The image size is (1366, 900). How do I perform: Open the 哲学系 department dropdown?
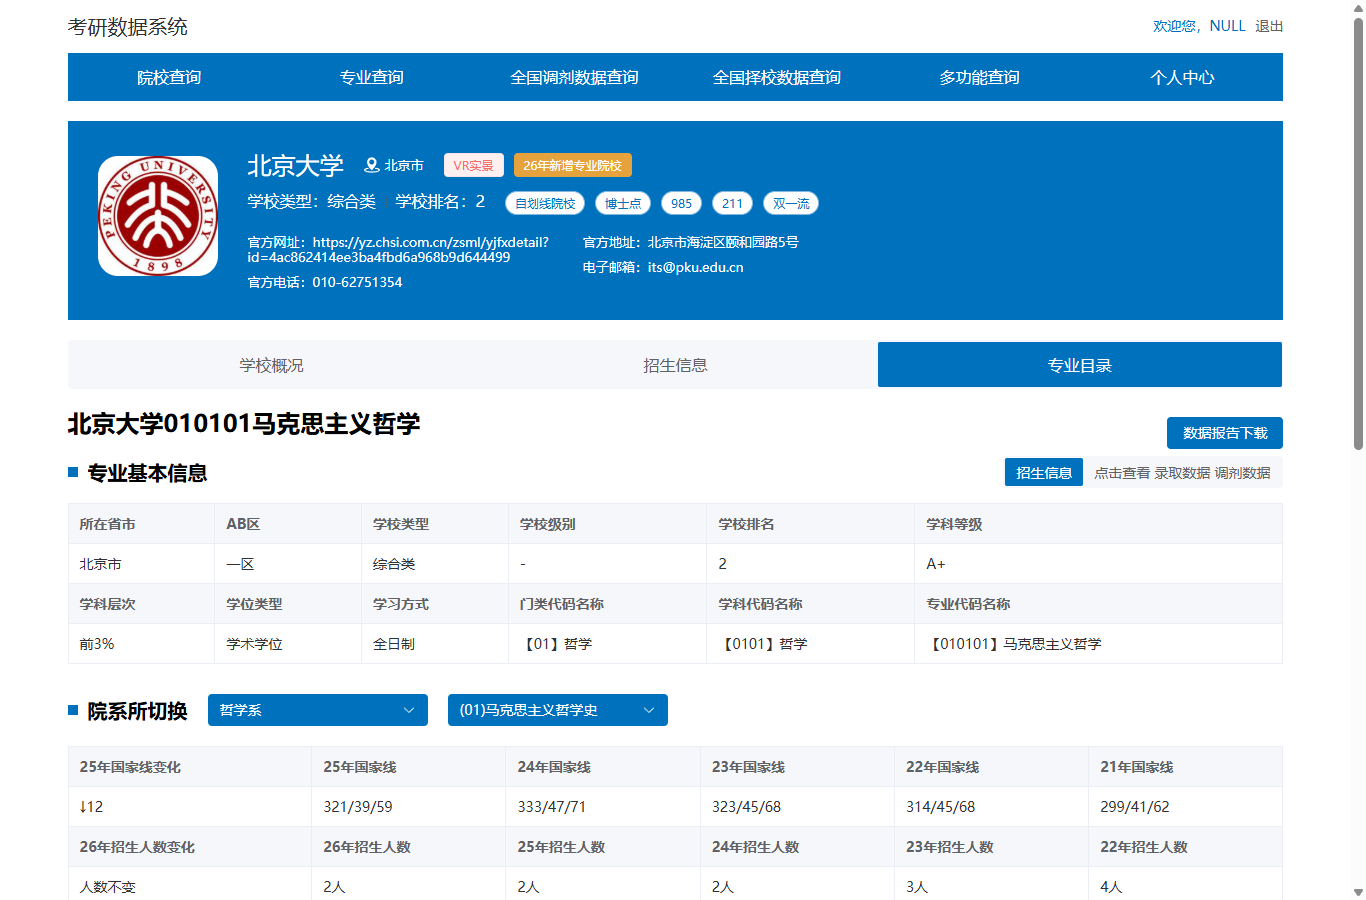318,710
